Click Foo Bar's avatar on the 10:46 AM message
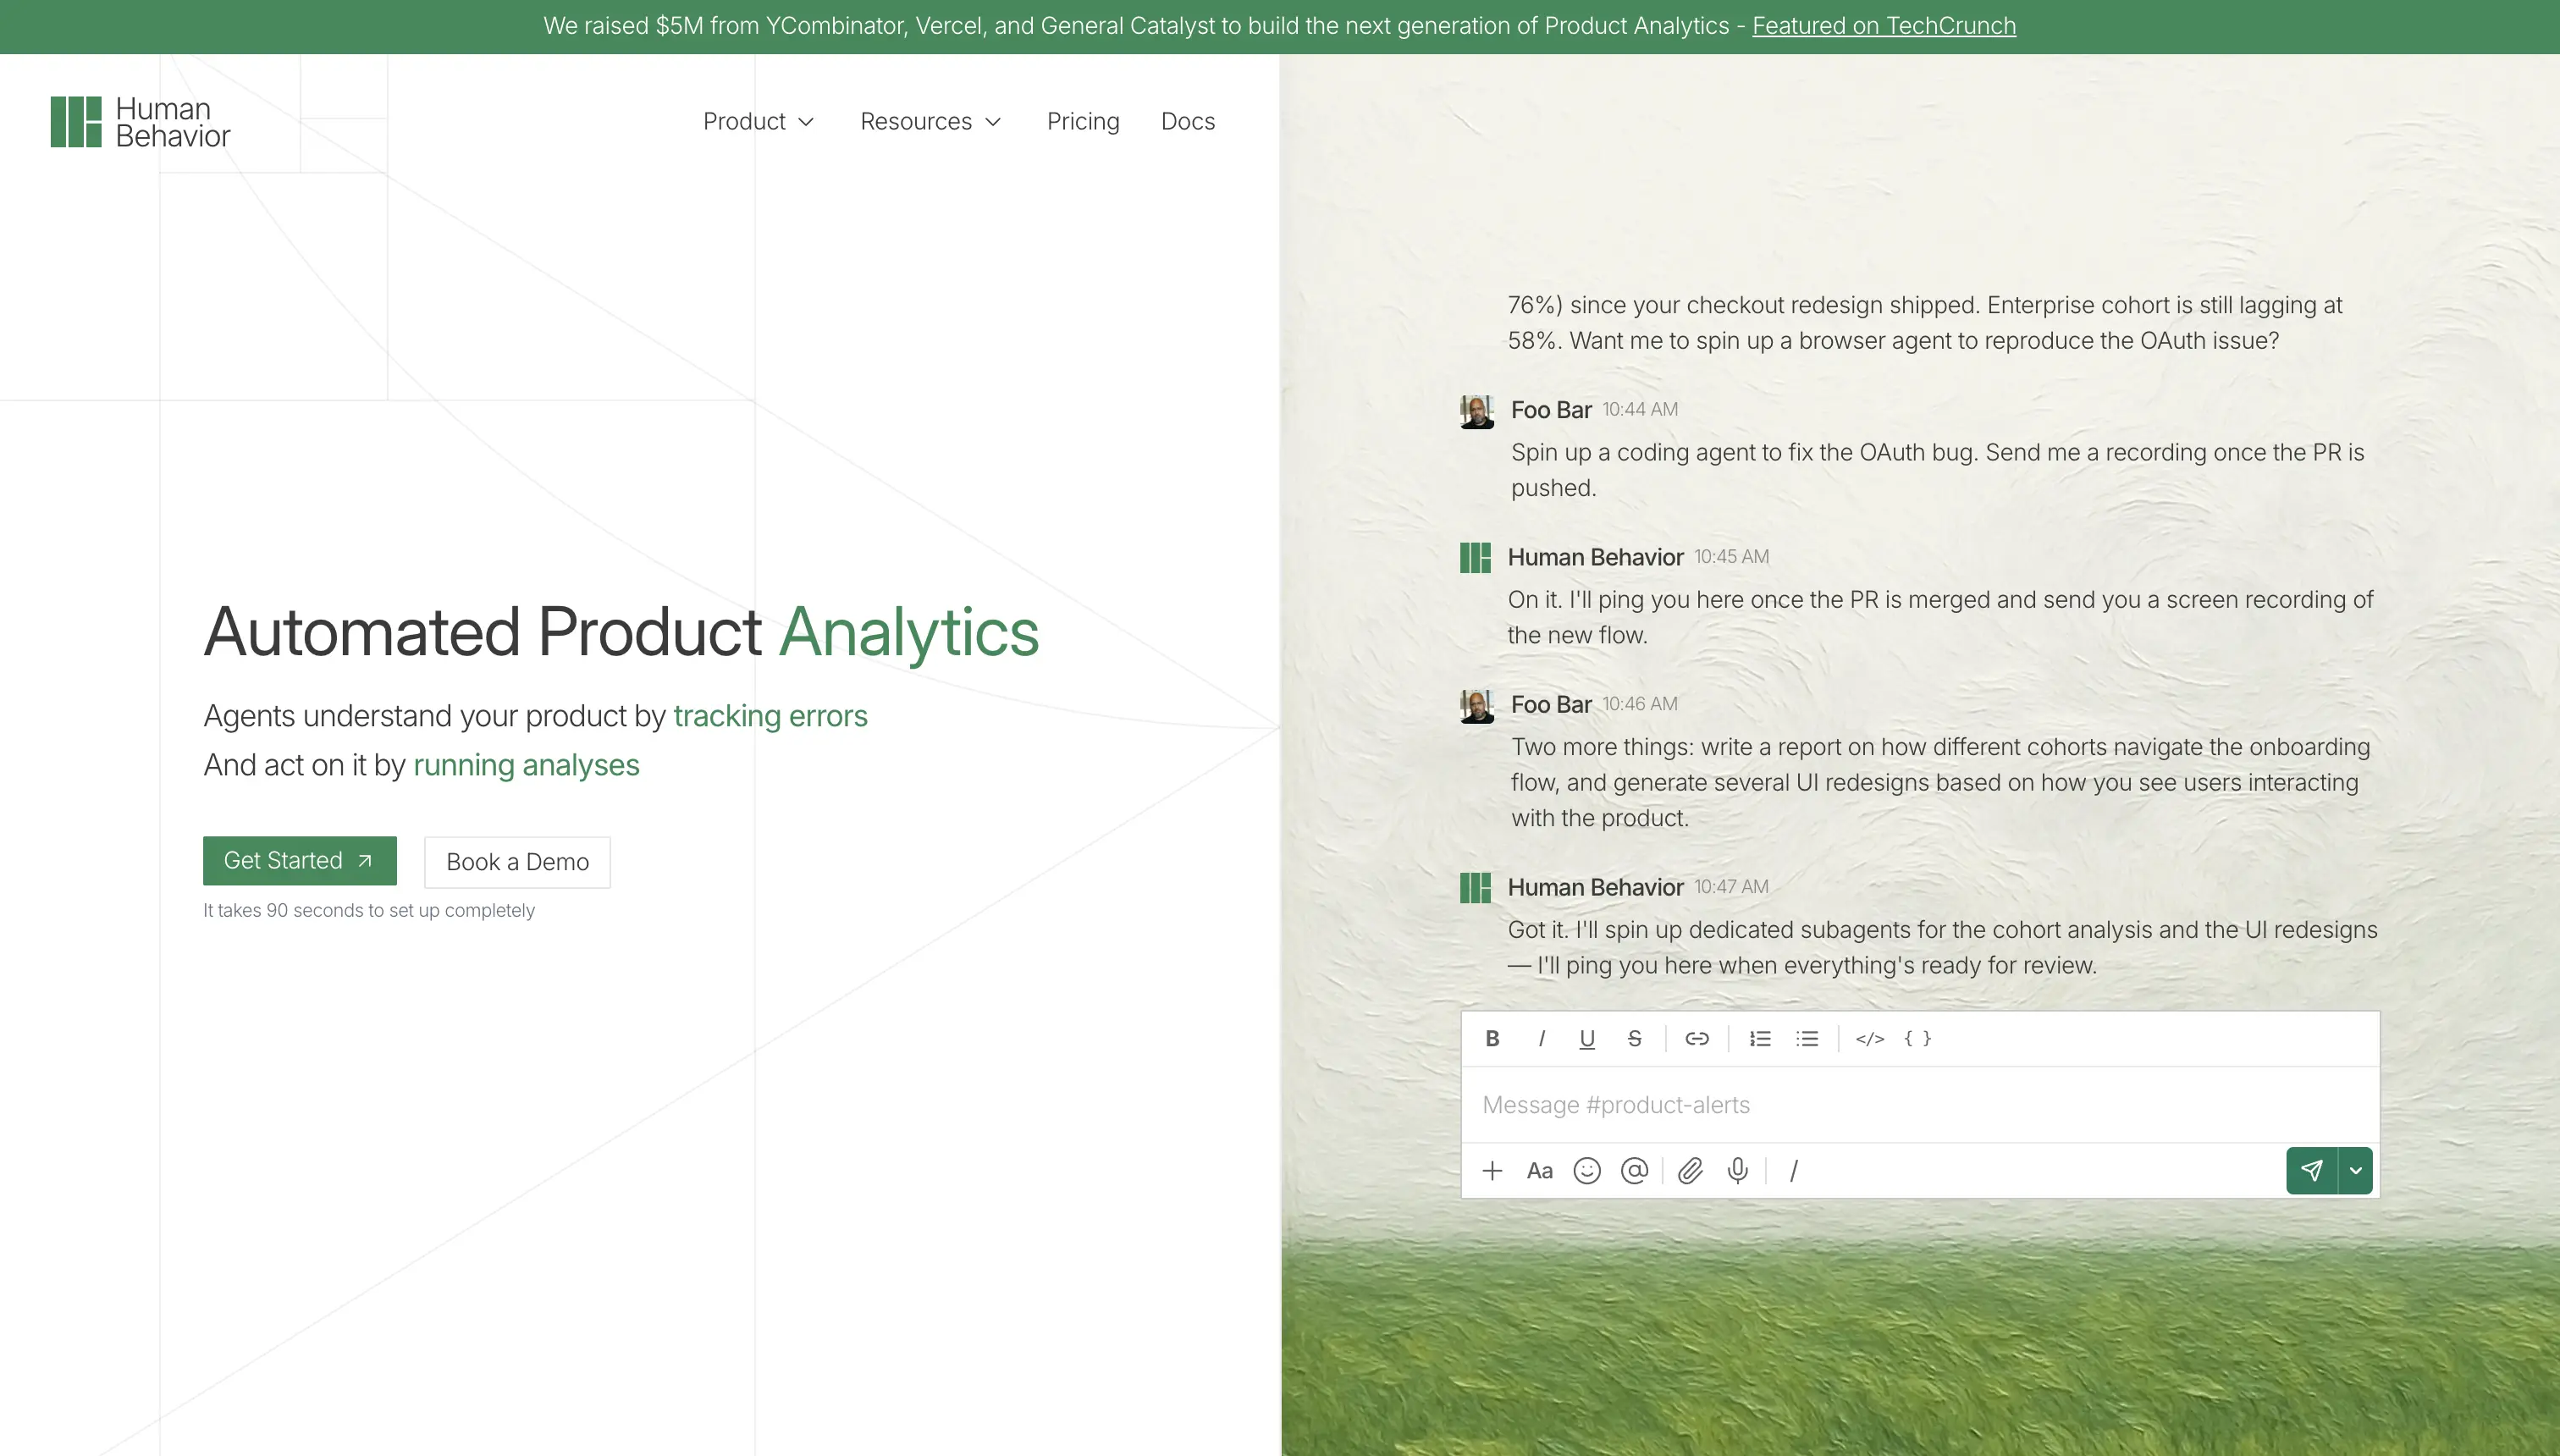Screen dimensions: 2560x1456 point(1477,706)
